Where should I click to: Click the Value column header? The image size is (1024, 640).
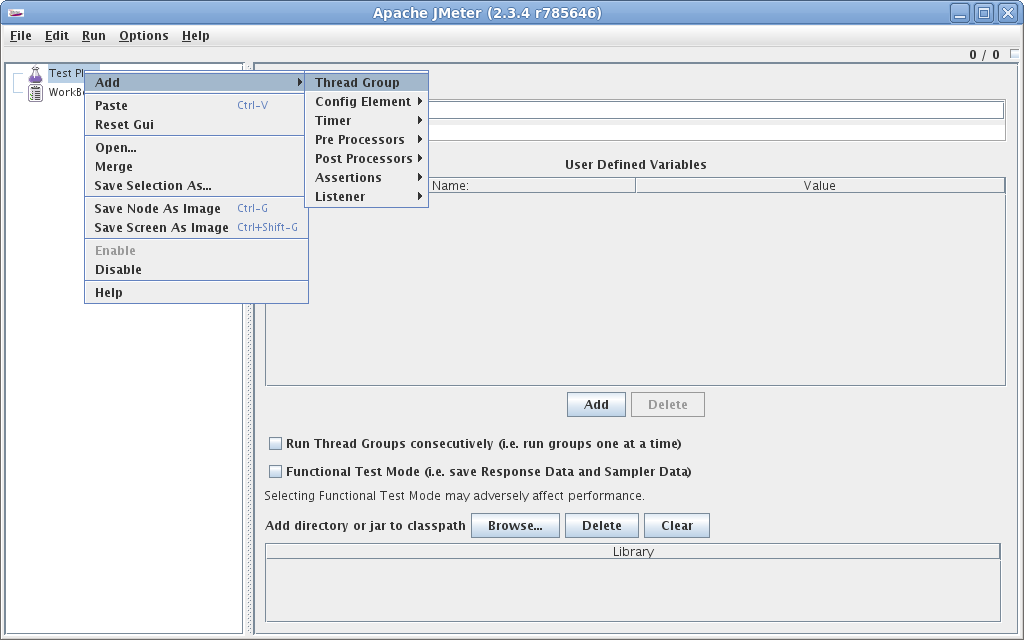[820, 185]
